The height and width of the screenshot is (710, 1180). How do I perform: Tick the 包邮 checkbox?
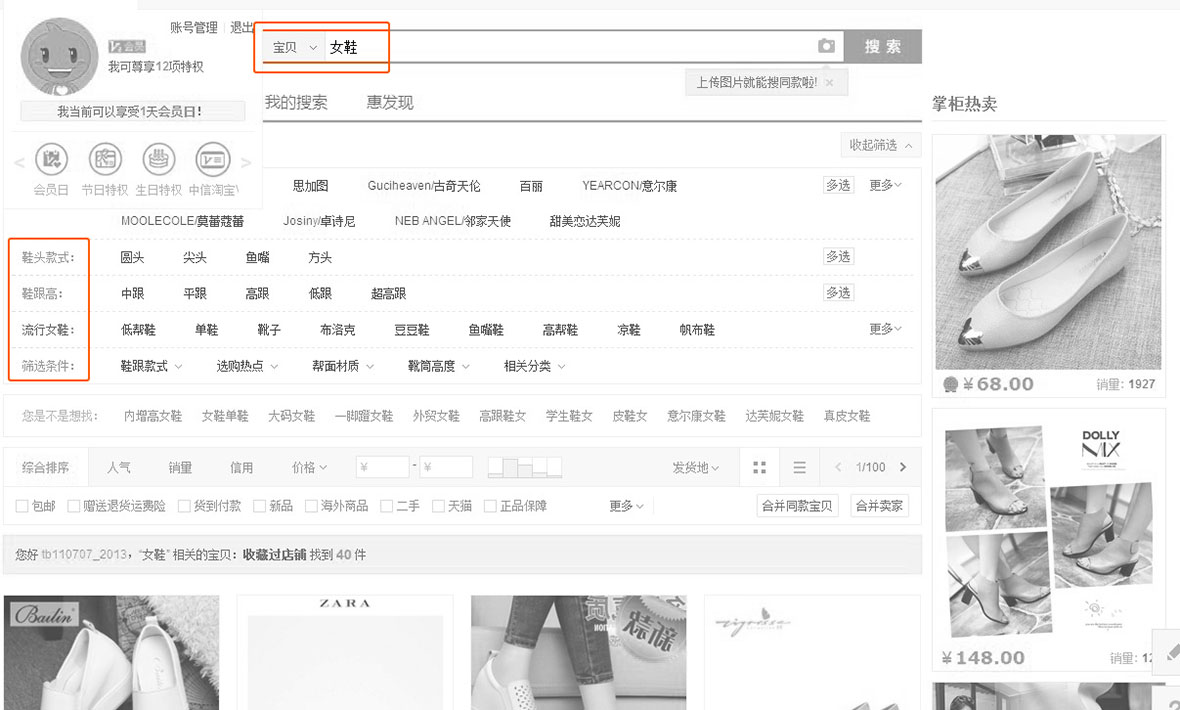(22, 506)
